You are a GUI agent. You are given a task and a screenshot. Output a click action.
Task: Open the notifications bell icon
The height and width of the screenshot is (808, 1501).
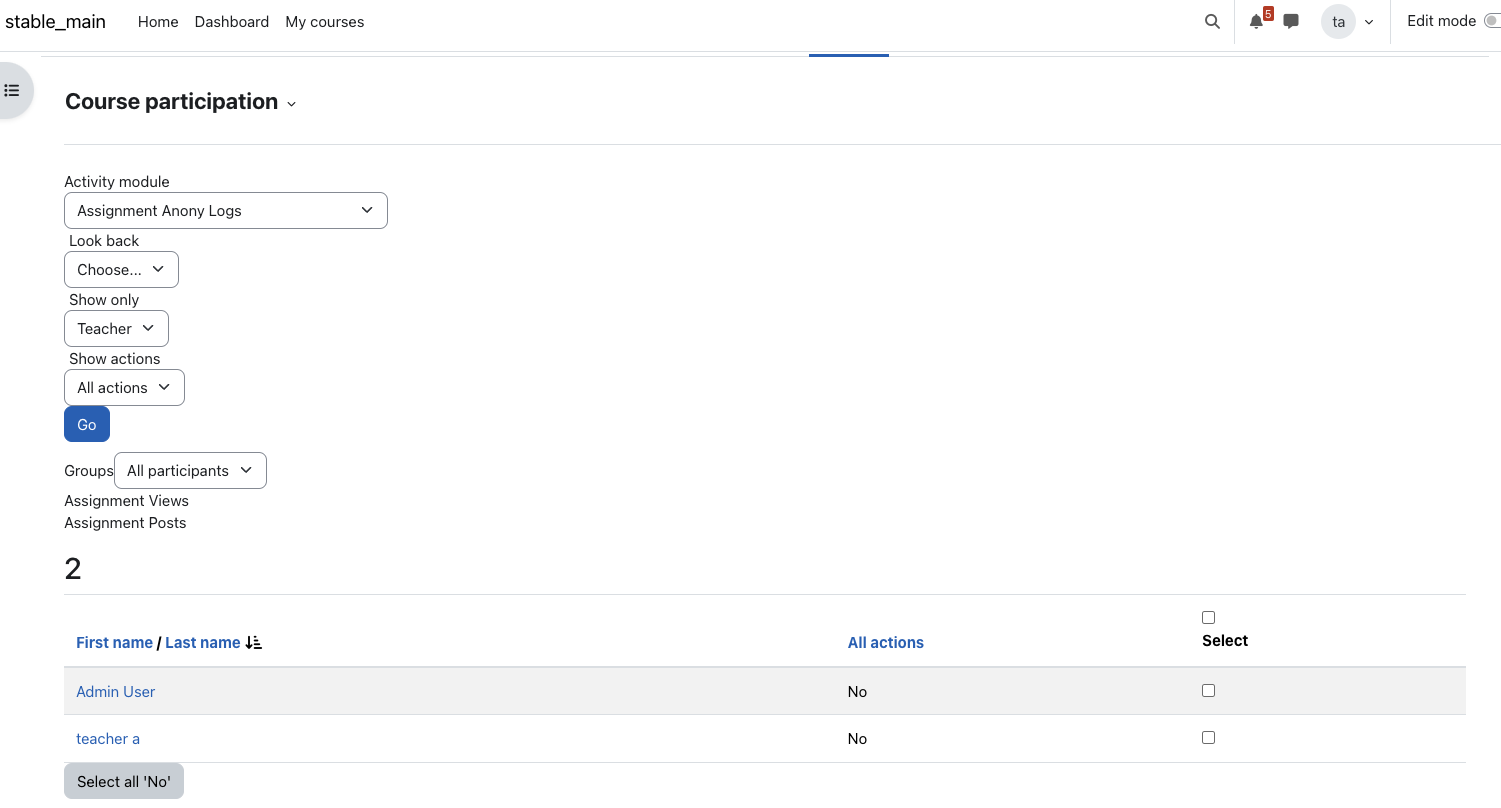pos(1256,21)
